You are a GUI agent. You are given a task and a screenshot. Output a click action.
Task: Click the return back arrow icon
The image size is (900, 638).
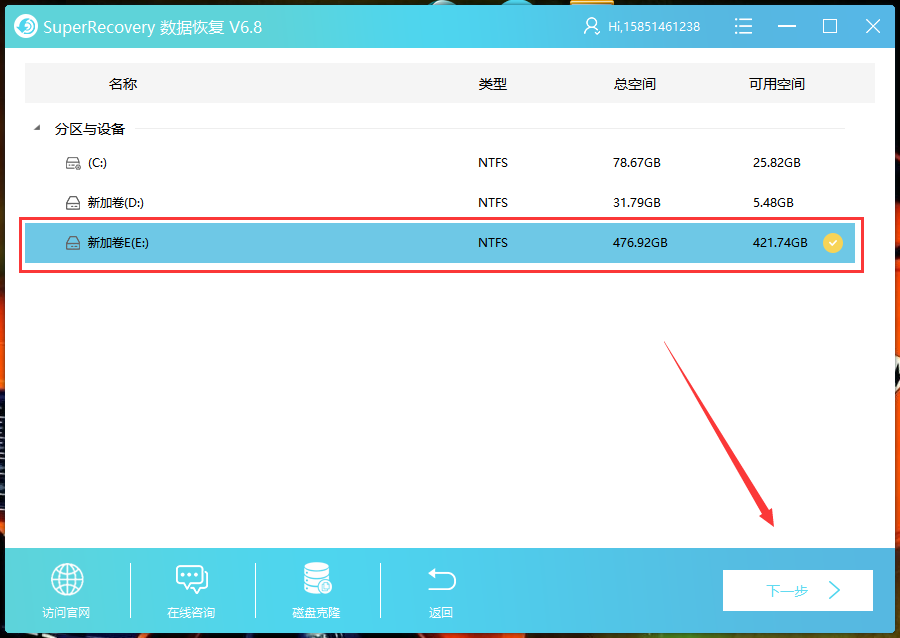pos(441,579)
